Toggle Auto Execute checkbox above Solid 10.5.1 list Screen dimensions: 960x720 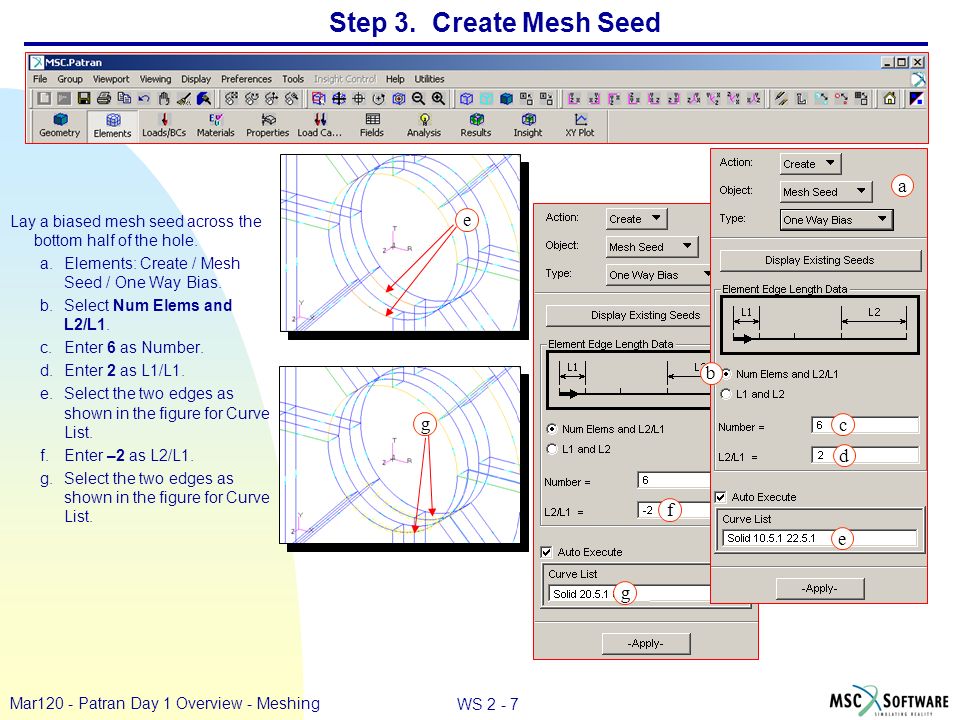pyautogui.click(x=721, y=497)
